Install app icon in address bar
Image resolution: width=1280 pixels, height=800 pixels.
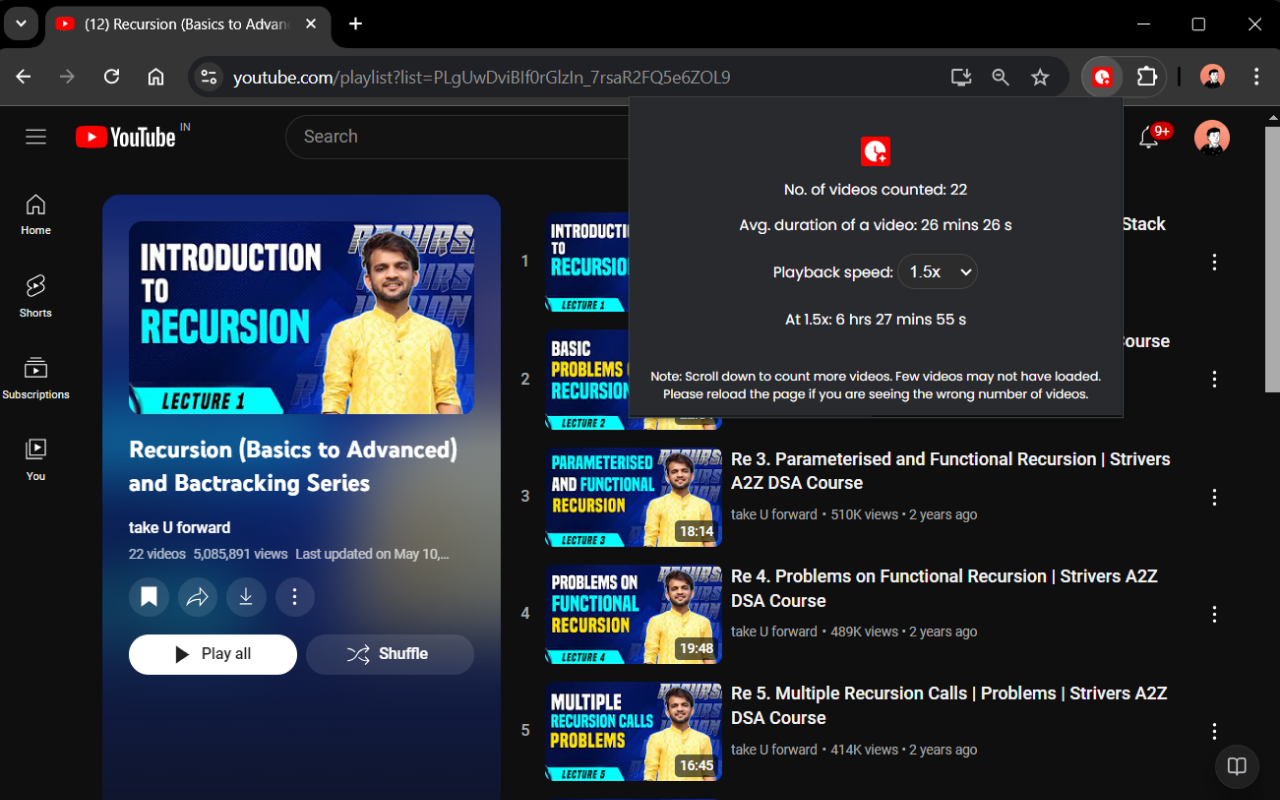(961, 77)
